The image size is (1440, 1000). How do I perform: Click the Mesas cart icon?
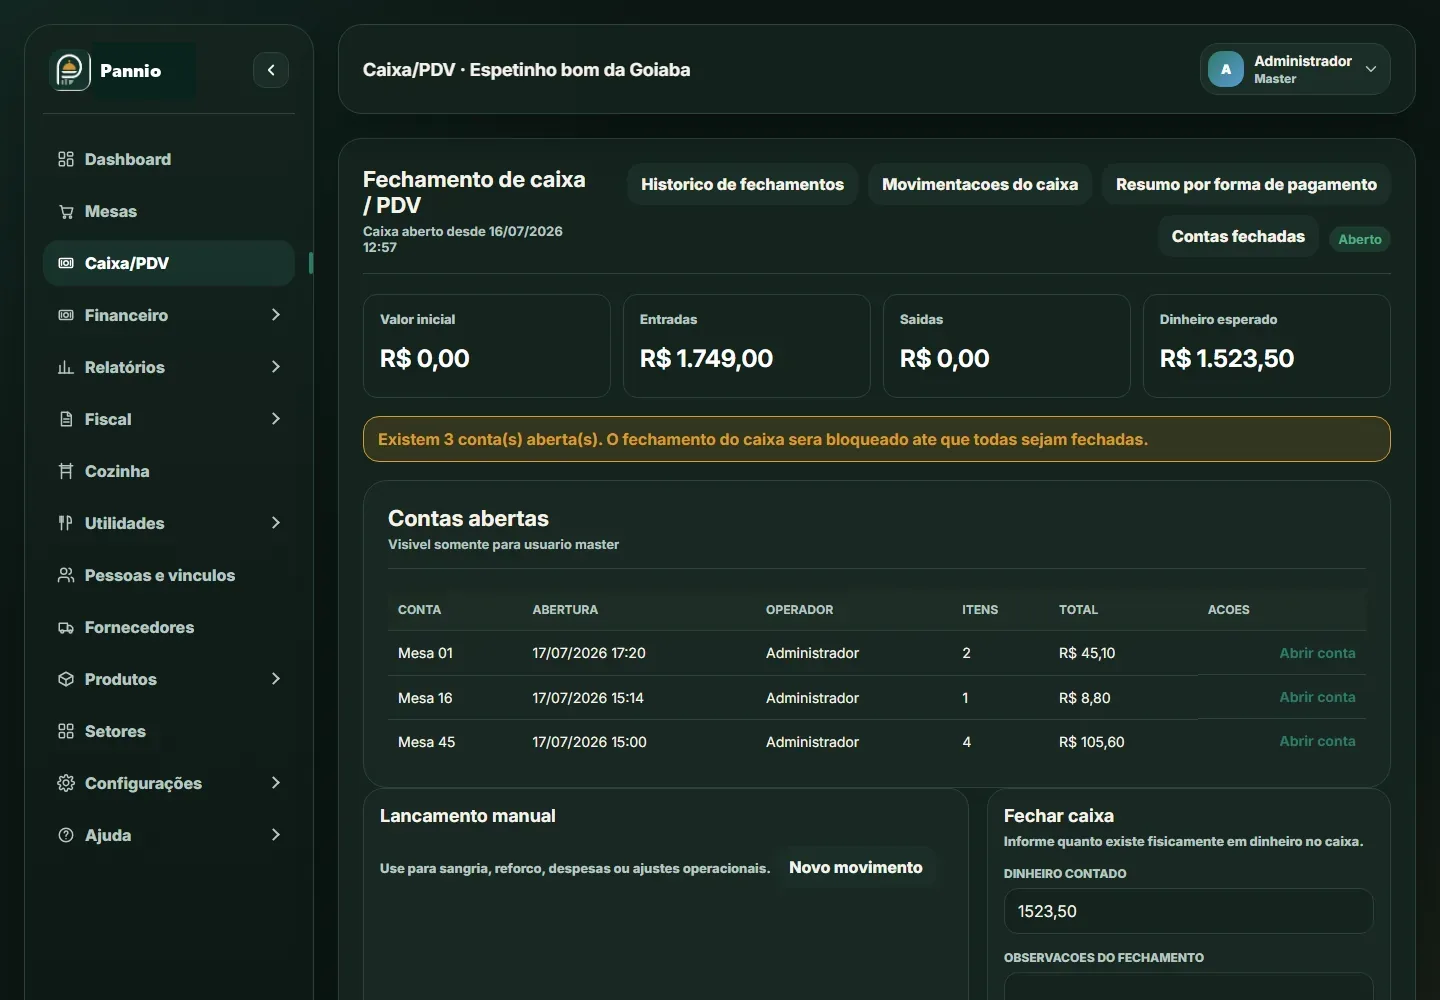click(x=66, y=211)
